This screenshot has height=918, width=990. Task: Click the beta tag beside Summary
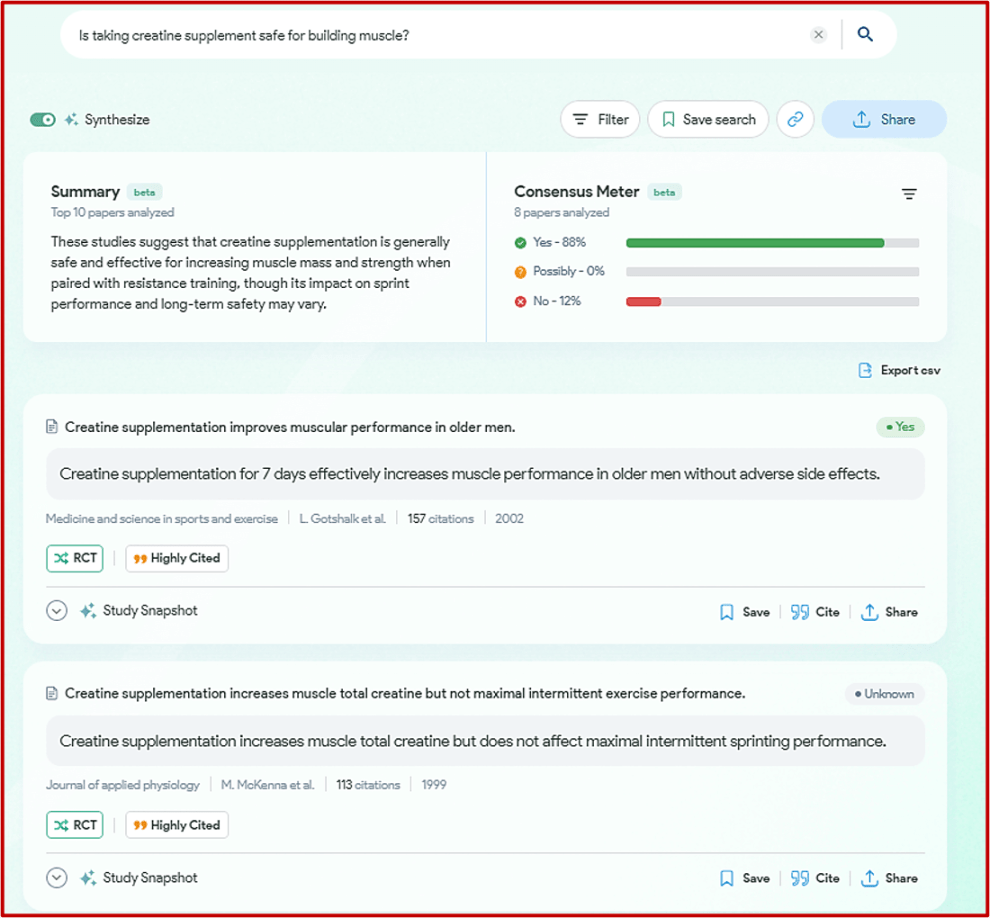145,192
